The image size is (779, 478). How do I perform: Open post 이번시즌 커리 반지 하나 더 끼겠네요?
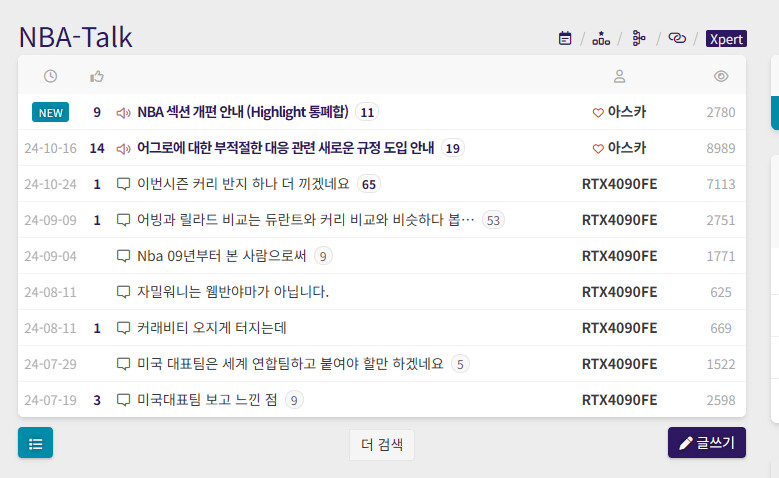[243, 184]
